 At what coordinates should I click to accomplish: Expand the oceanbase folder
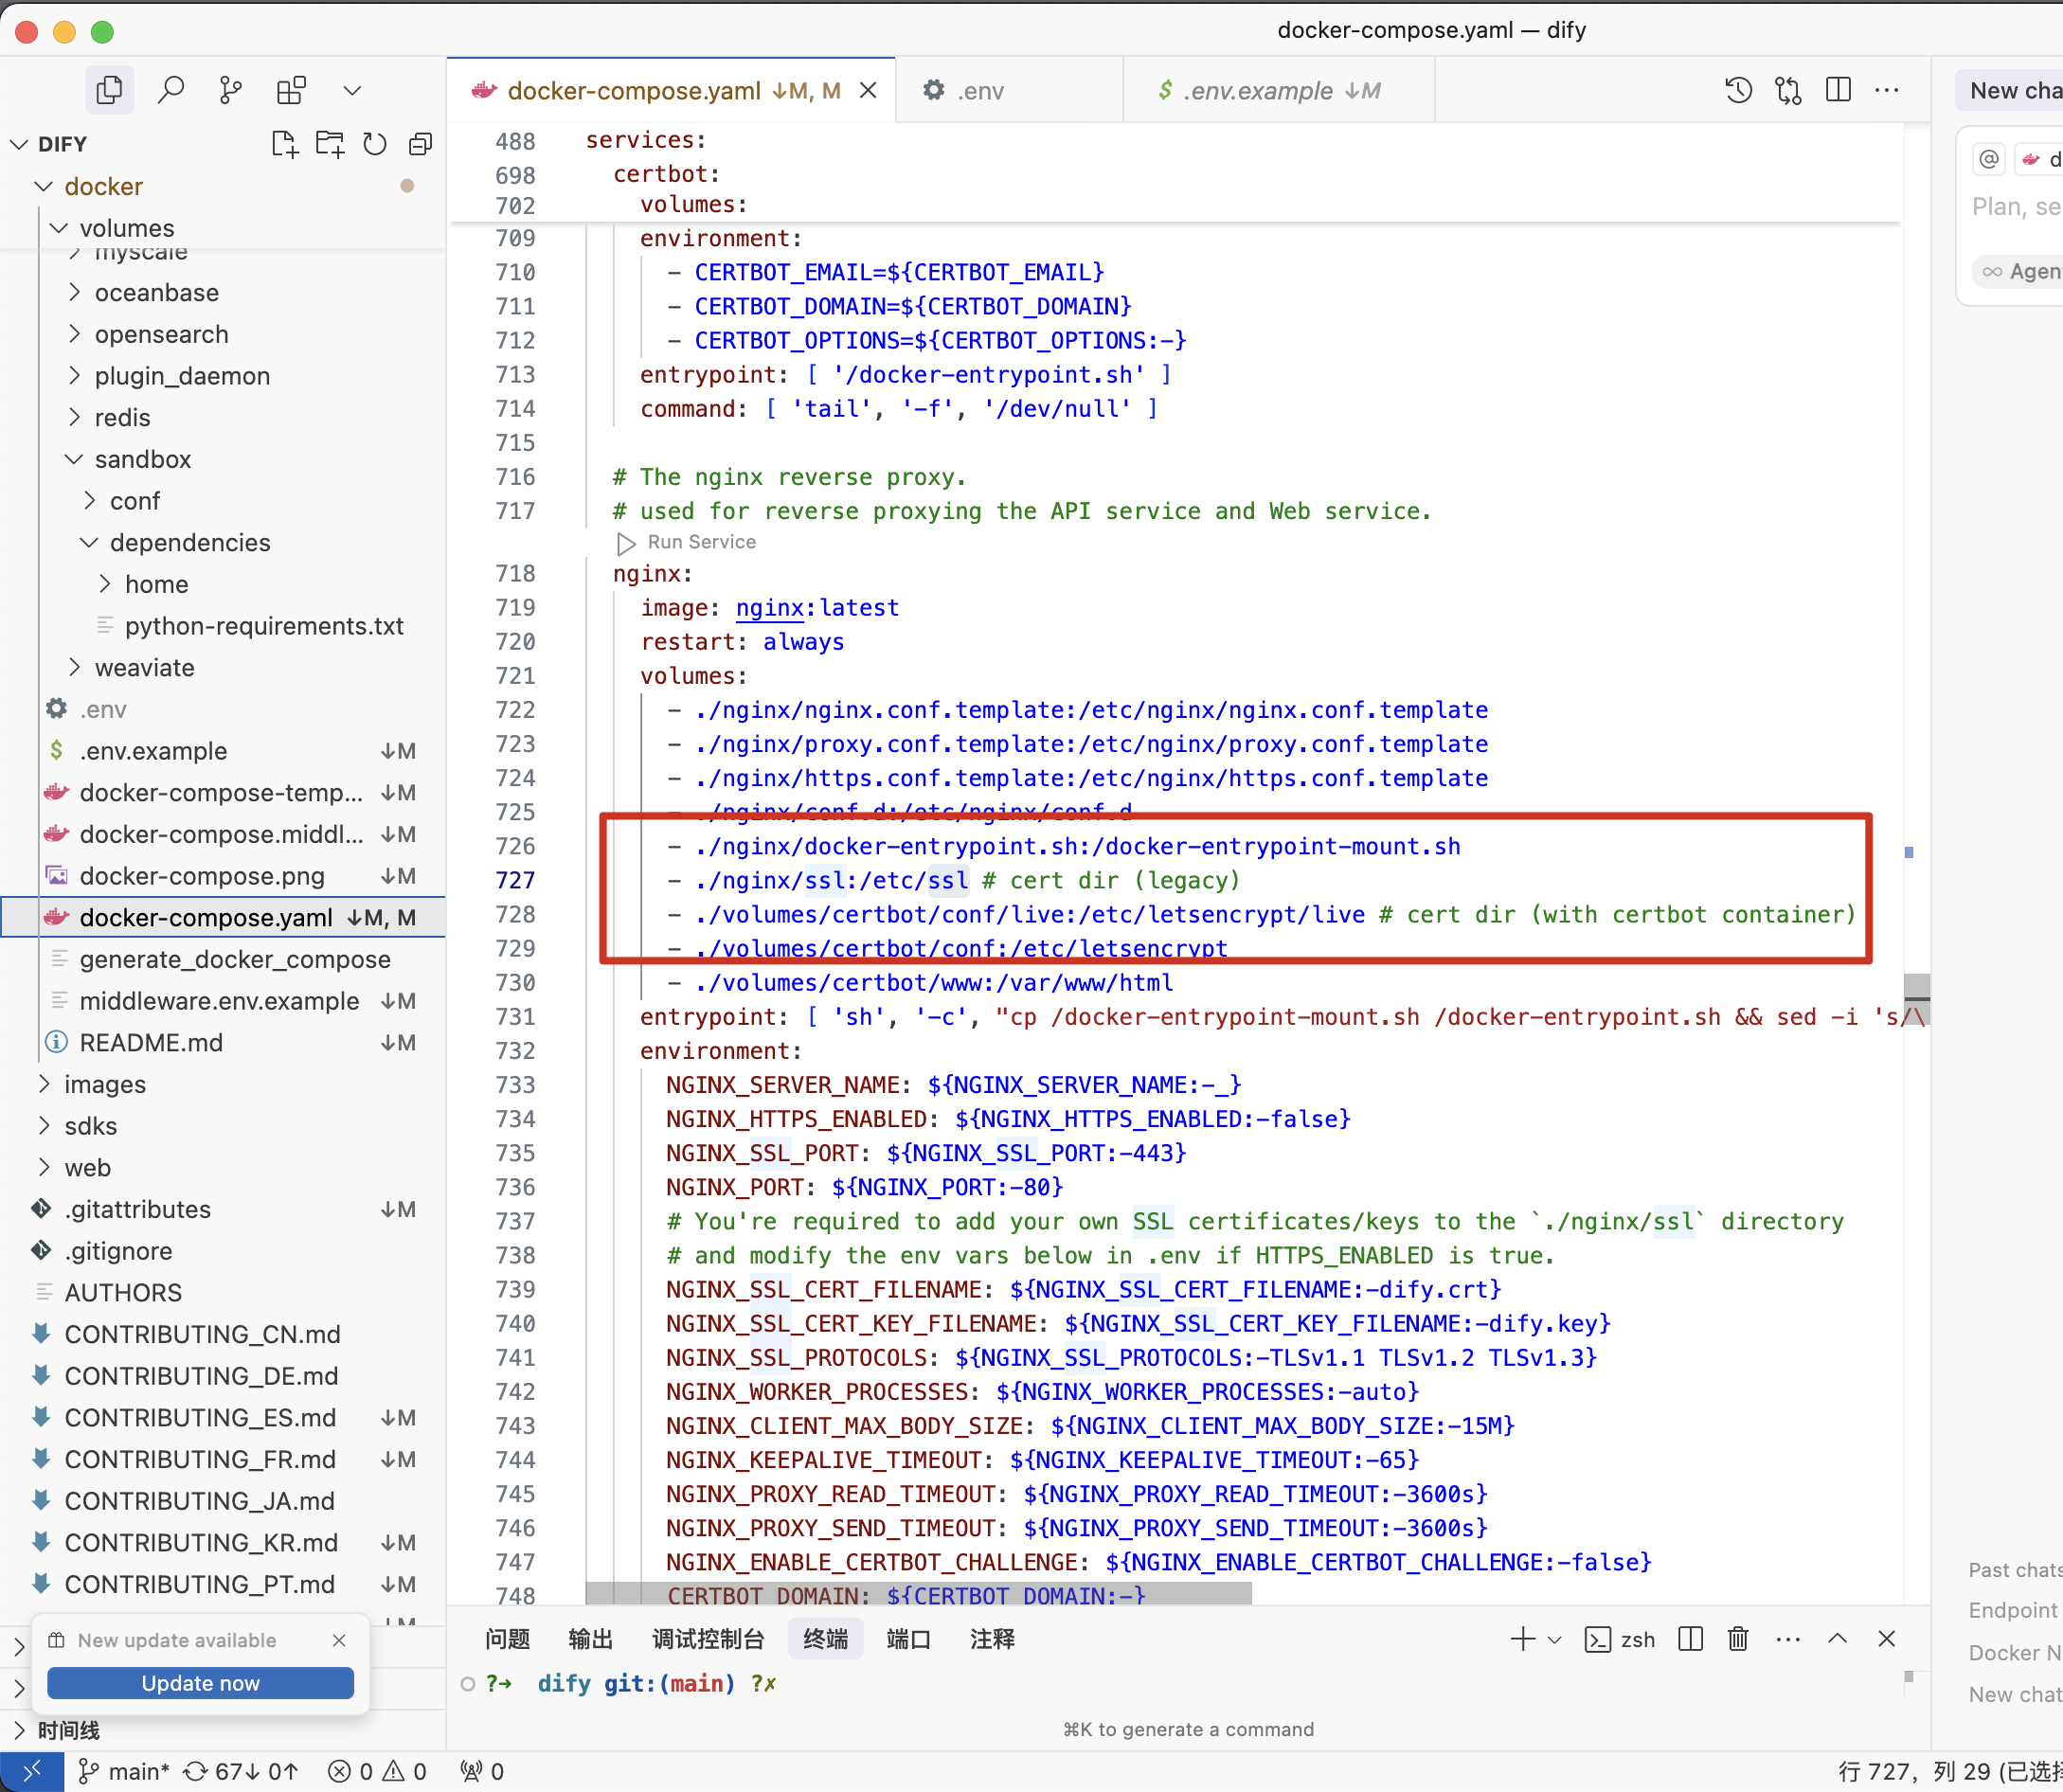pyautogui.click(x=156, y=293)
